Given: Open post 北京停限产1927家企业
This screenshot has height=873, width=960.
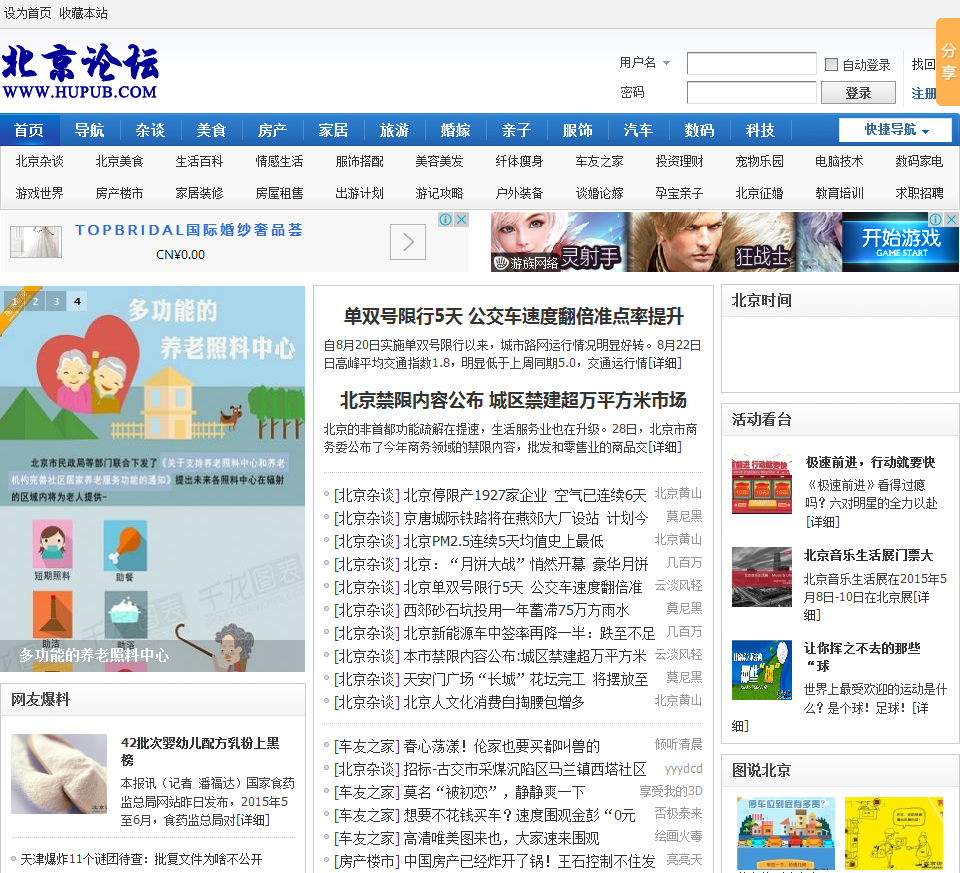Looking at the screenshot, I should tap(525, 495).
